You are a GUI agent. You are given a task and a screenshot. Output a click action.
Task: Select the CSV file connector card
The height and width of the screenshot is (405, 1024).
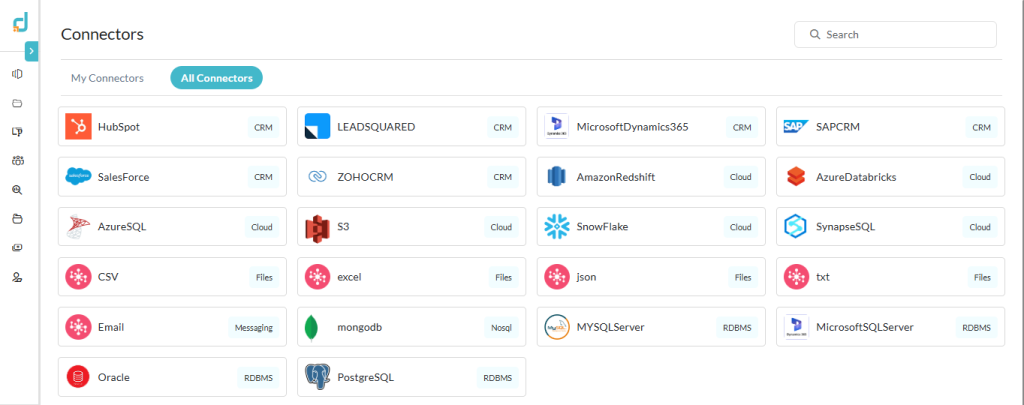point(172,277)
